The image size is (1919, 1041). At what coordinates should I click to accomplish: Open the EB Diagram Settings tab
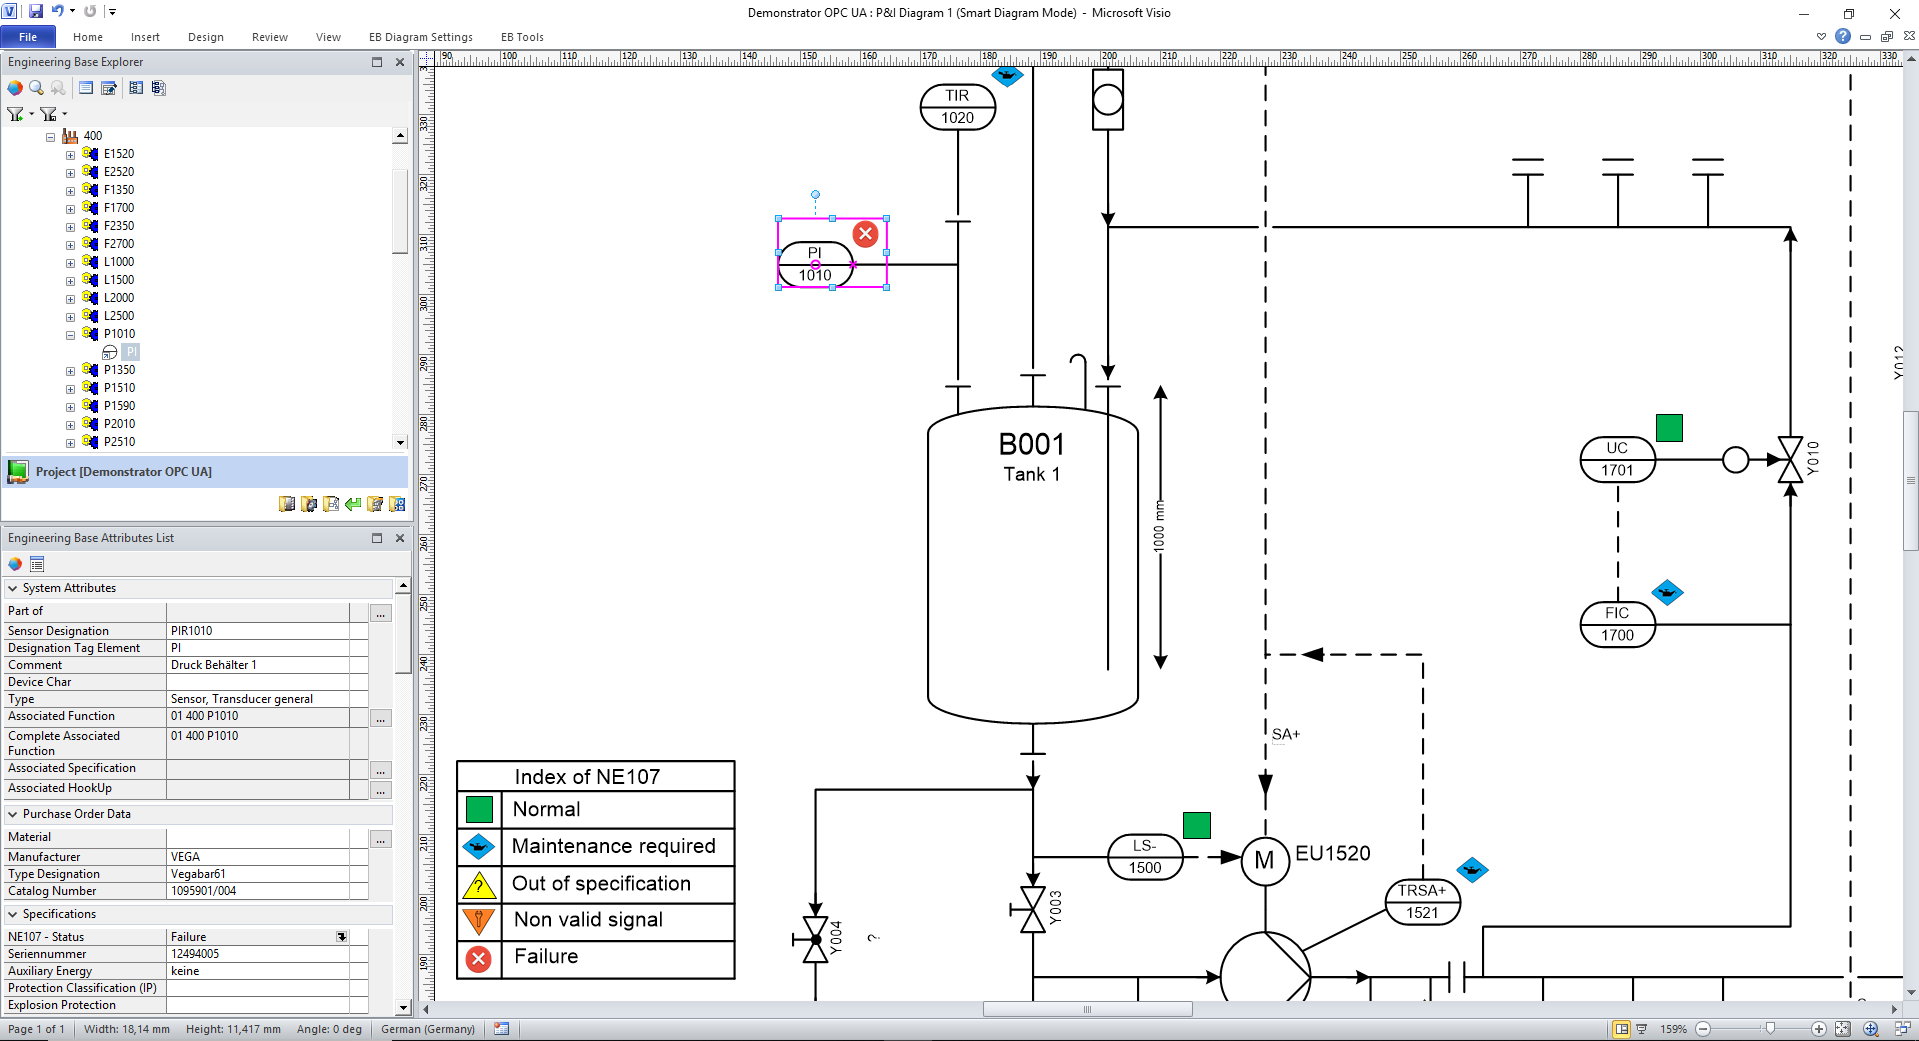(x=420, y=37)
